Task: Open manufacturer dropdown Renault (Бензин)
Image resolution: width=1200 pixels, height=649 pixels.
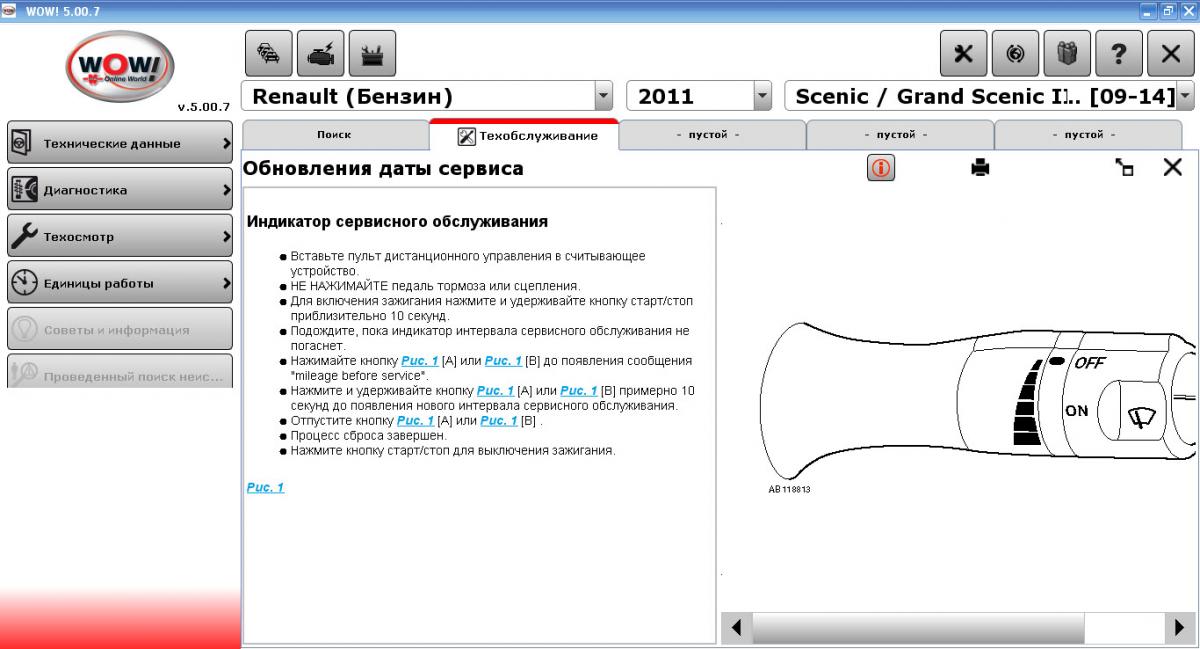Action: (604, 97)
